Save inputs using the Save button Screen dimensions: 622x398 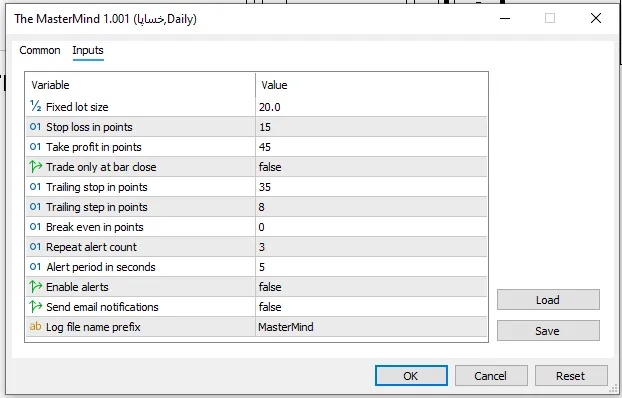548,331
